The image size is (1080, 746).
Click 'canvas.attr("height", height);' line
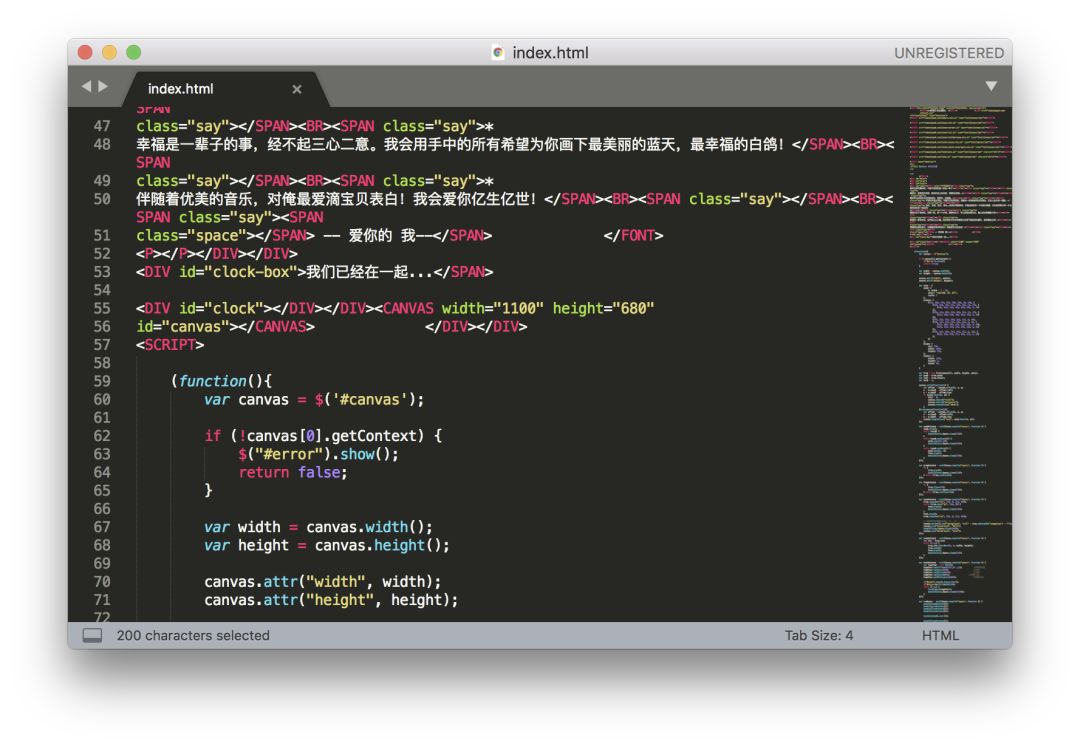click(331, 600)
